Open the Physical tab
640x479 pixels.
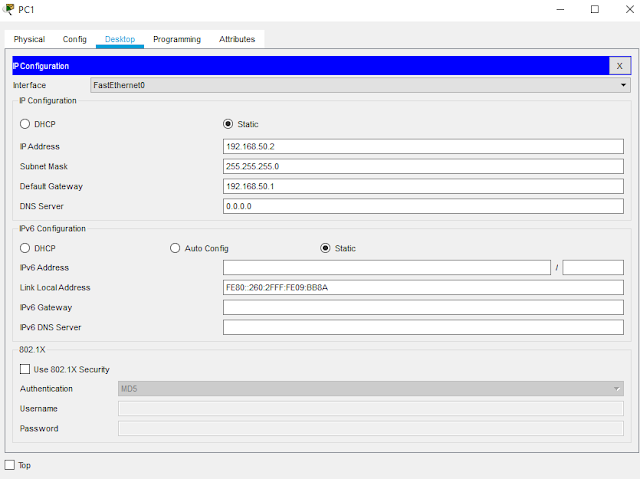pyautogui.click(x=29, y=39)
